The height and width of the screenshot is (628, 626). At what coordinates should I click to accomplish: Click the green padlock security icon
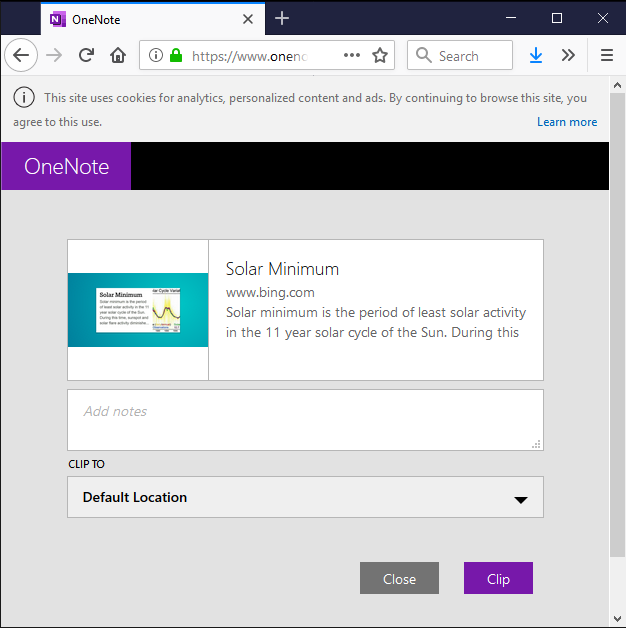(x=176, y=56)
